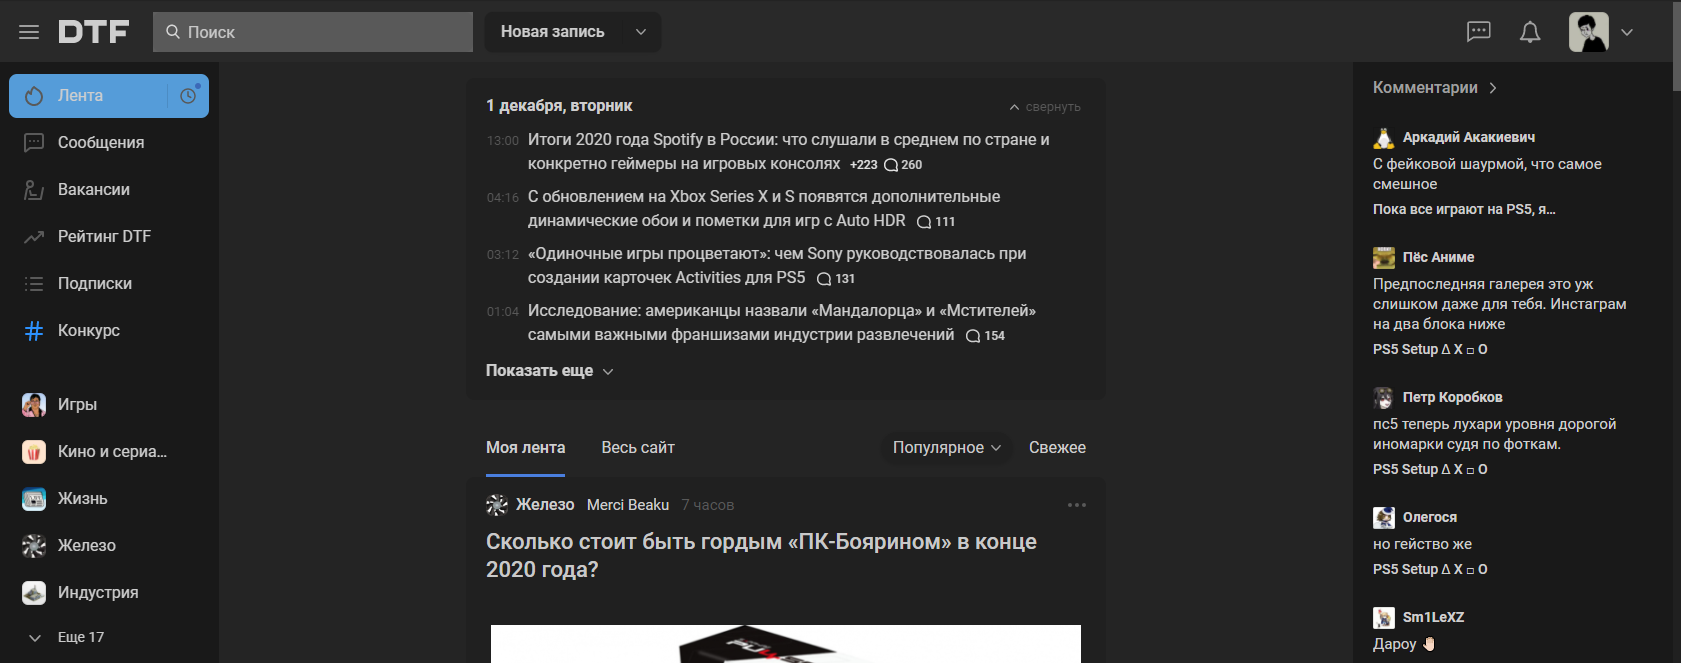Image resolution: width=1681 pixels, height=663 pixels.
Task: Click the clock icon in Лента item
Action: point(188,96)
